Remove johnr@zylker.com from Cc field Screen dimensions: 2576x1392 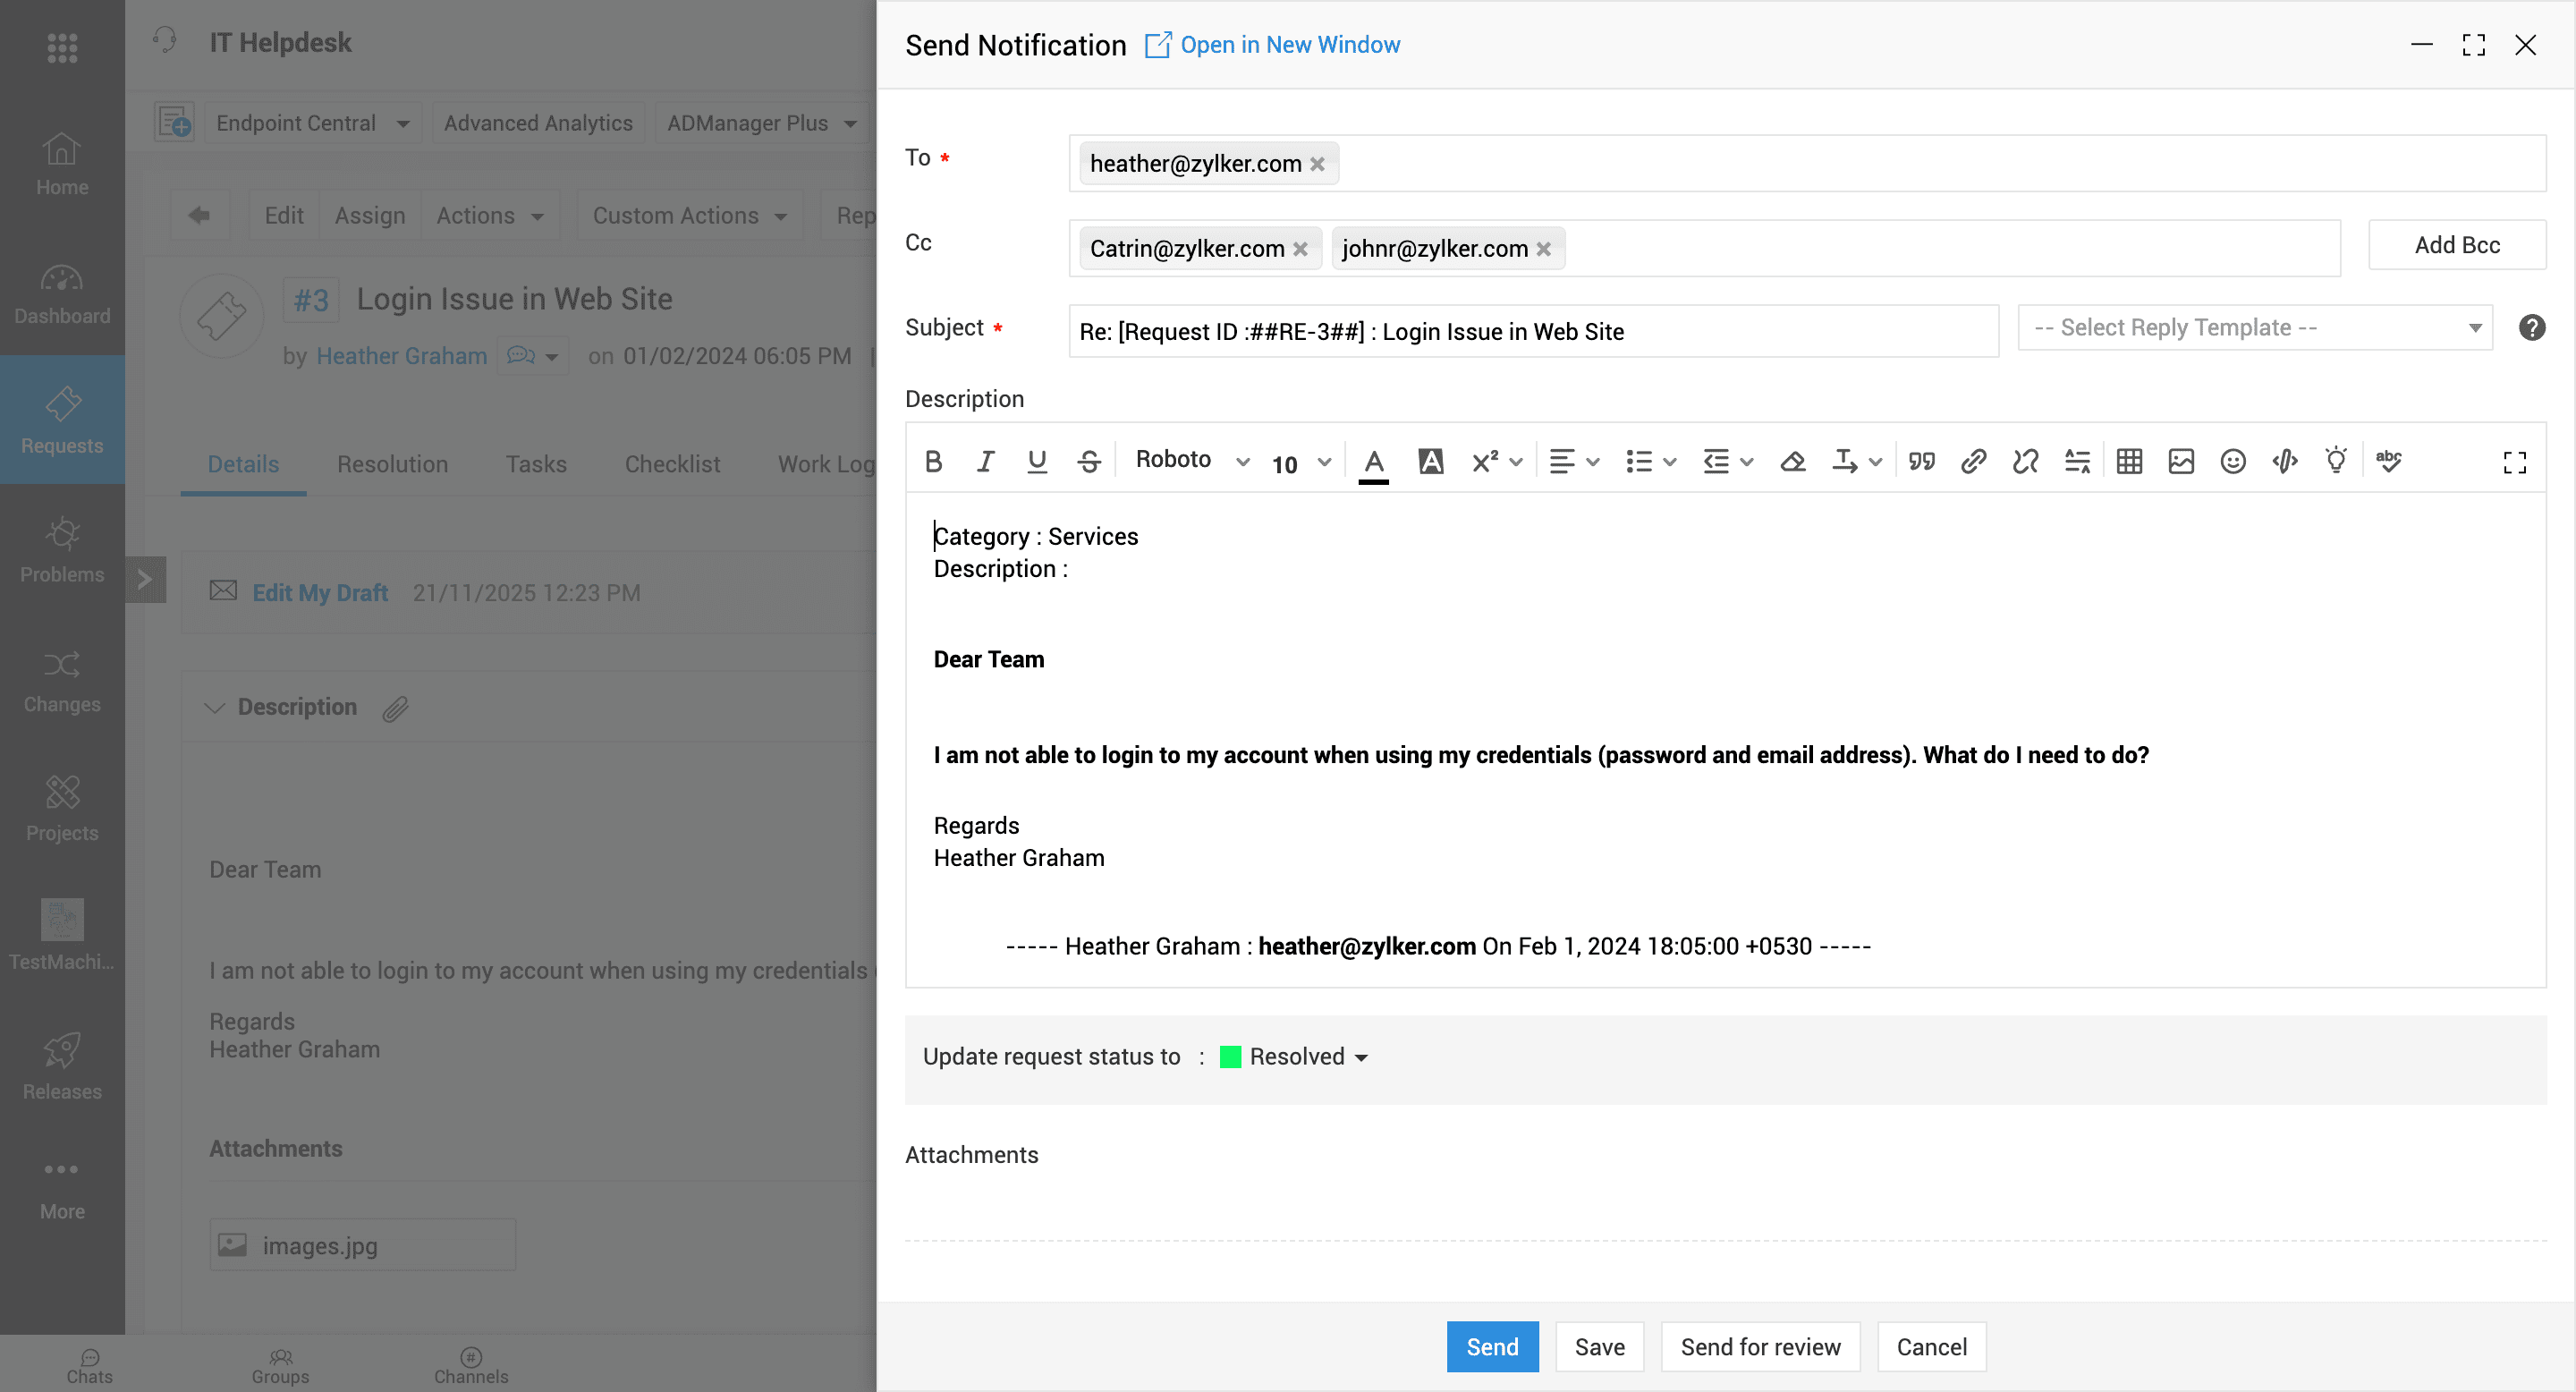pos(1543,249)
